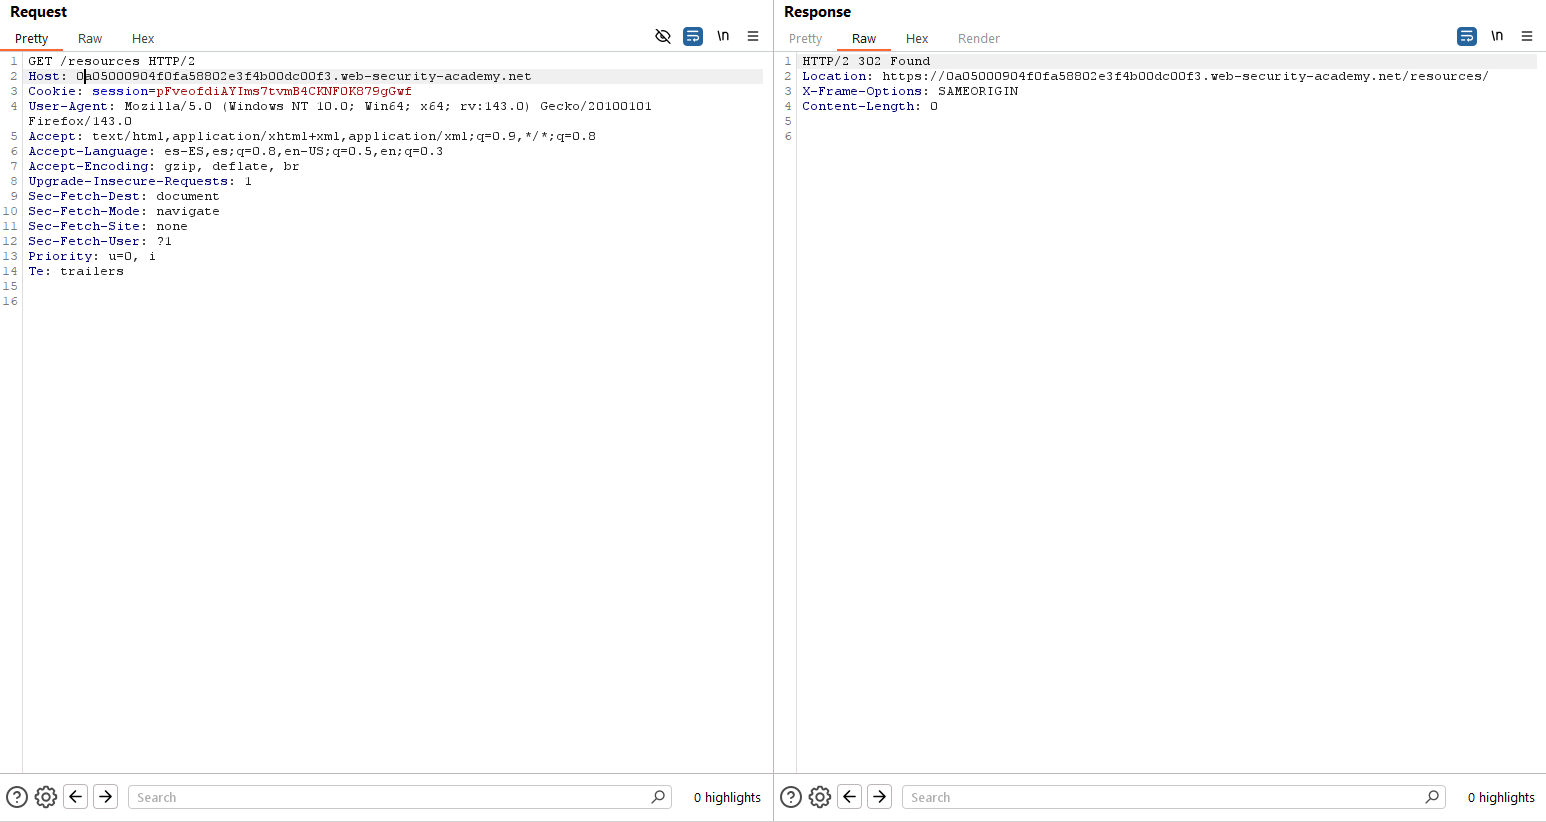Open help icon below Response viewer
The width and height of the screenshot is (1546, 822).
pos(791,797)
